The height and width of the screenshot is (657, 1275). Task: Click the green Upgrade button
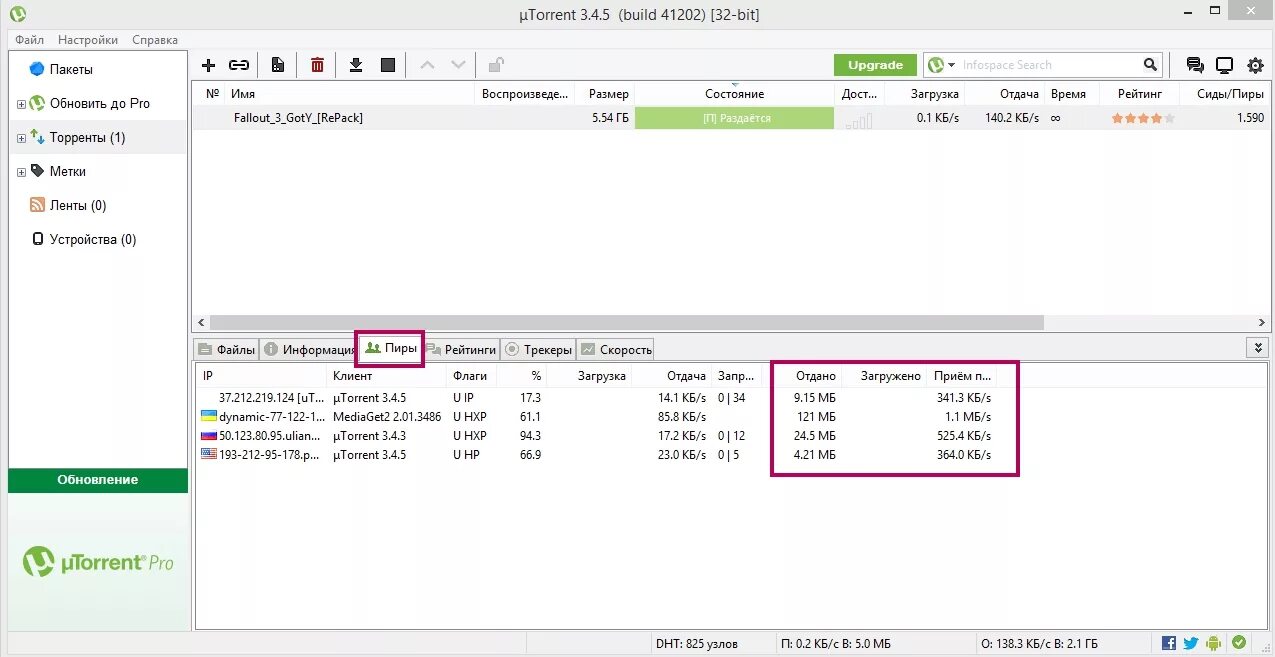click(x=875, y=65)
